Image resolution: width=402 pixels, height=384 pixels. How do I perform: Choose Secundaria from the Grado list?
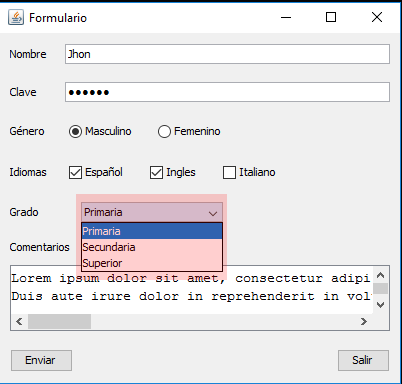click(x=152, y=247)
